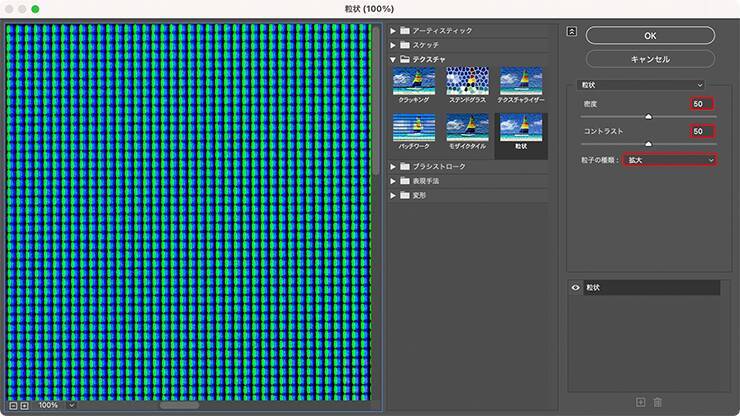The width and height of the screenshot is (740, 416).
Task: Click the 密度 slider handle
Action: pos(648,116)
